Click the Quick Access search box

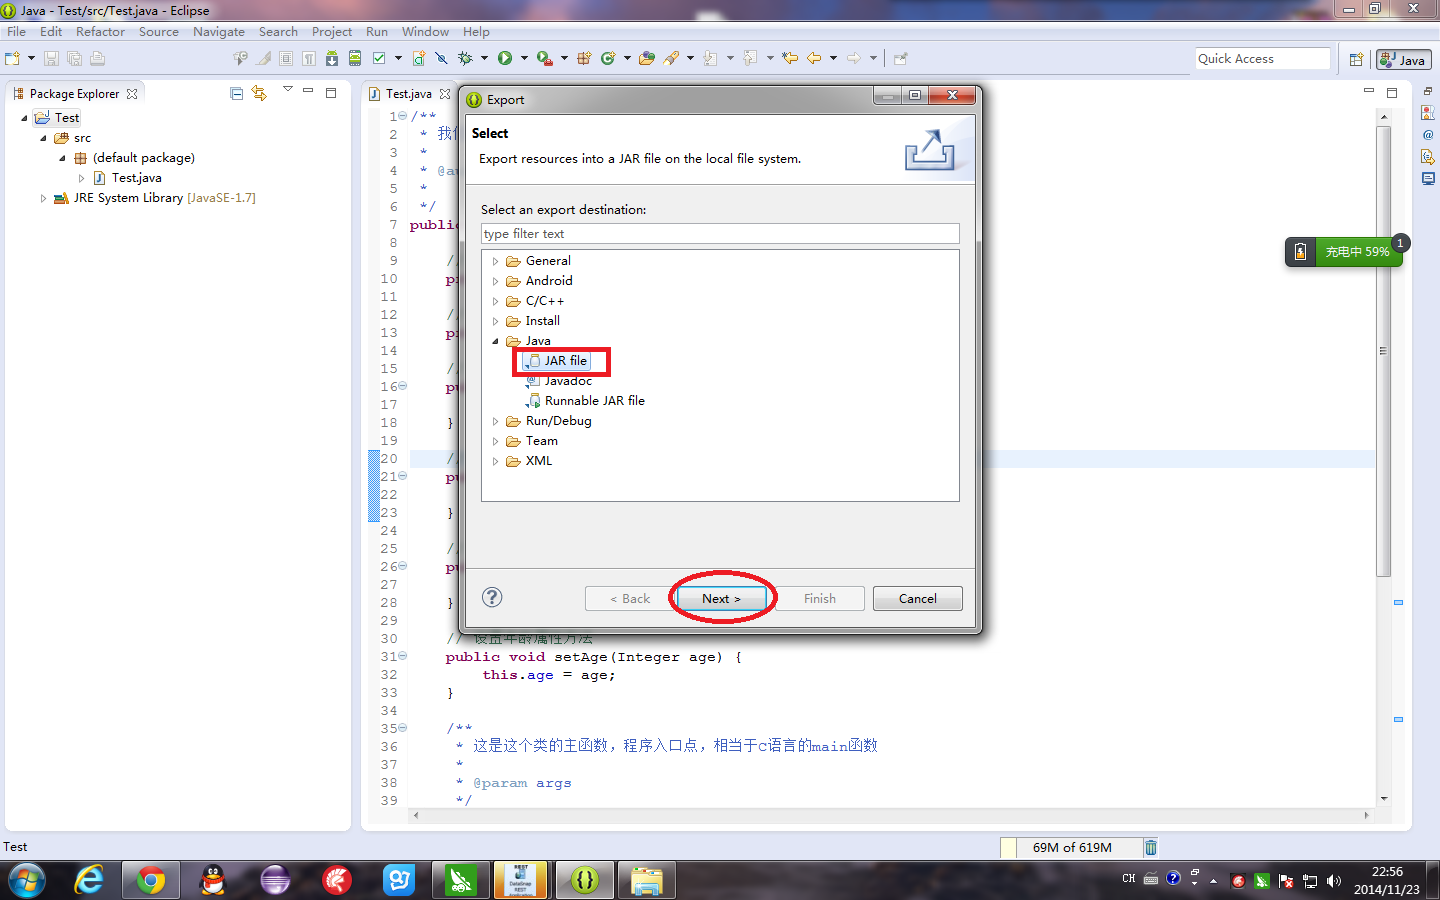coord(1262,59)
